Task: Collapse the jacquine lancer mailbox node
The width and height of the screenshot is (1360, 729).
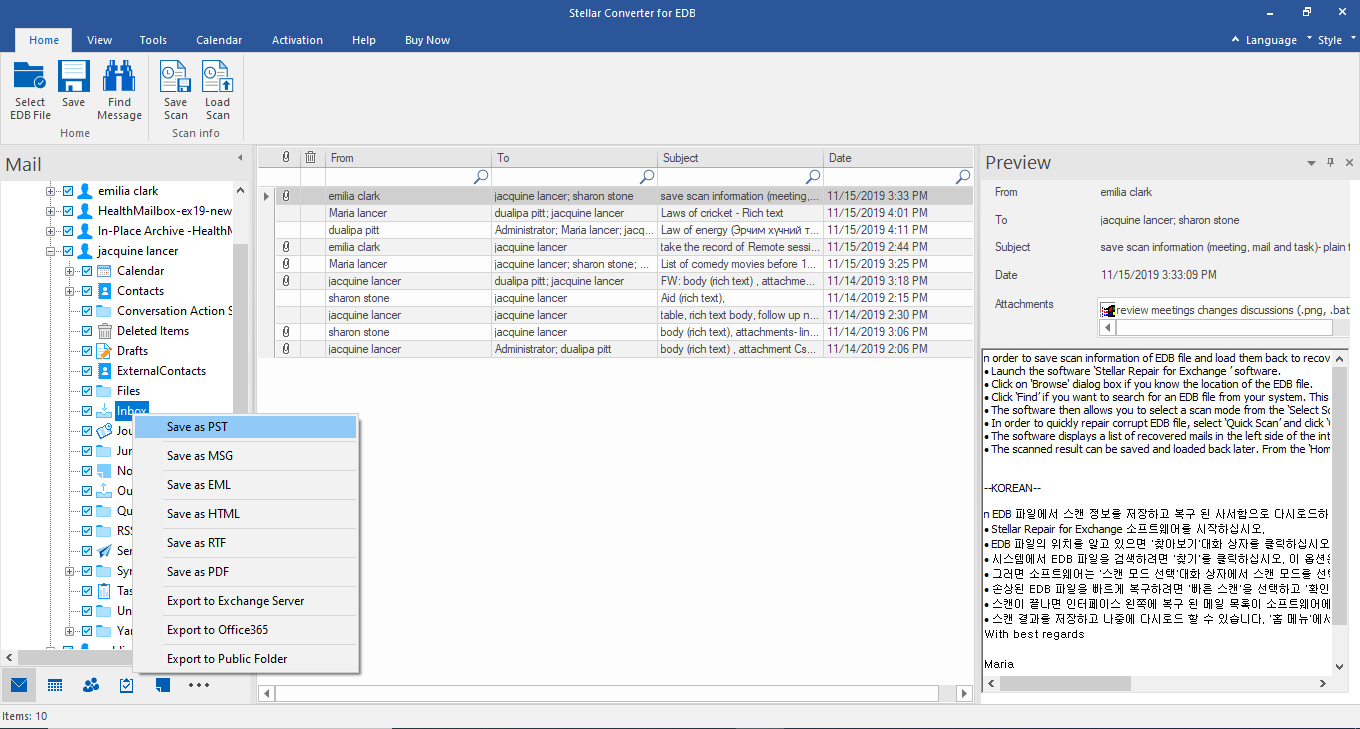Action: pyautogui.click(x=51, y=251)
